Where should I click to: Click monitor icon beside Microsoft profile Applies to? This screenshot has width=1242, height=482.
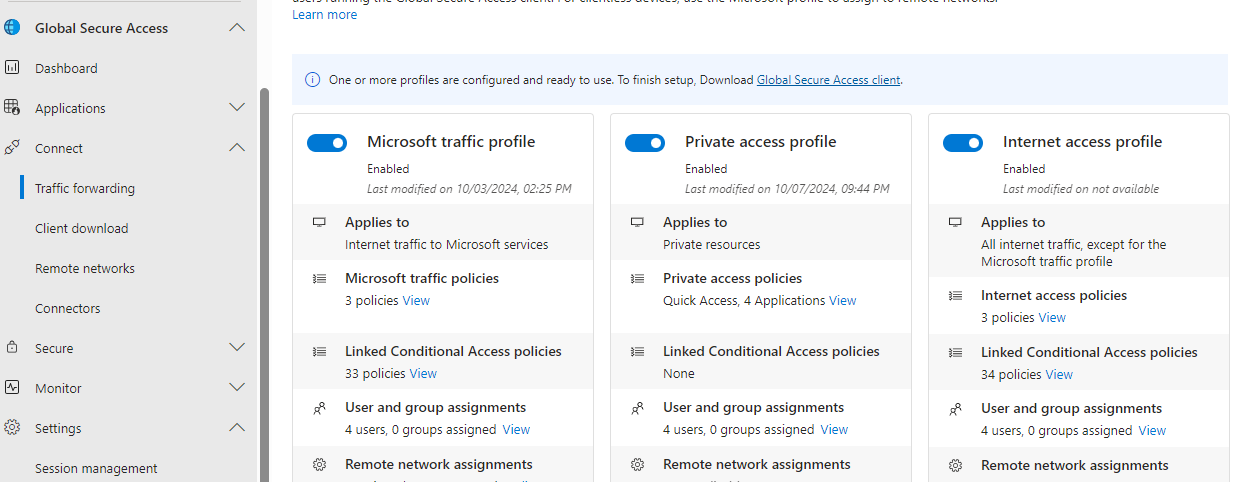(319, 222)
